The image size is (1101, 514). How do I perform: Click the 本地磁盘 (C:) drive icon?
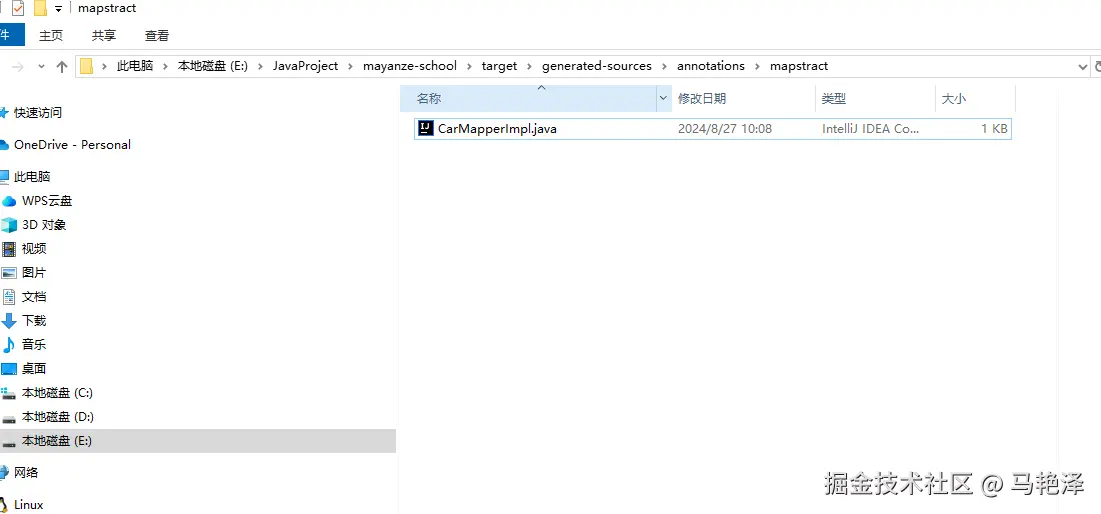[8, 393]
